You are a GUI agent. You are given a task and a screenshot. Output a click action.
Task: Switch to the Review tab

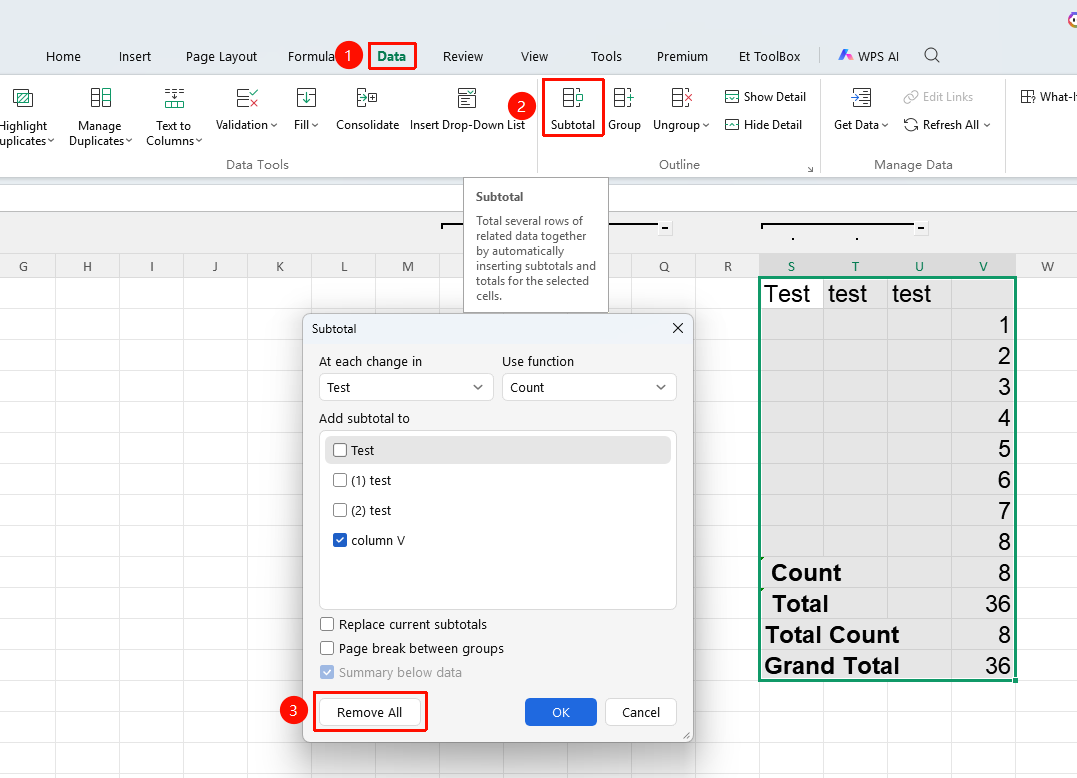(463, 56)
